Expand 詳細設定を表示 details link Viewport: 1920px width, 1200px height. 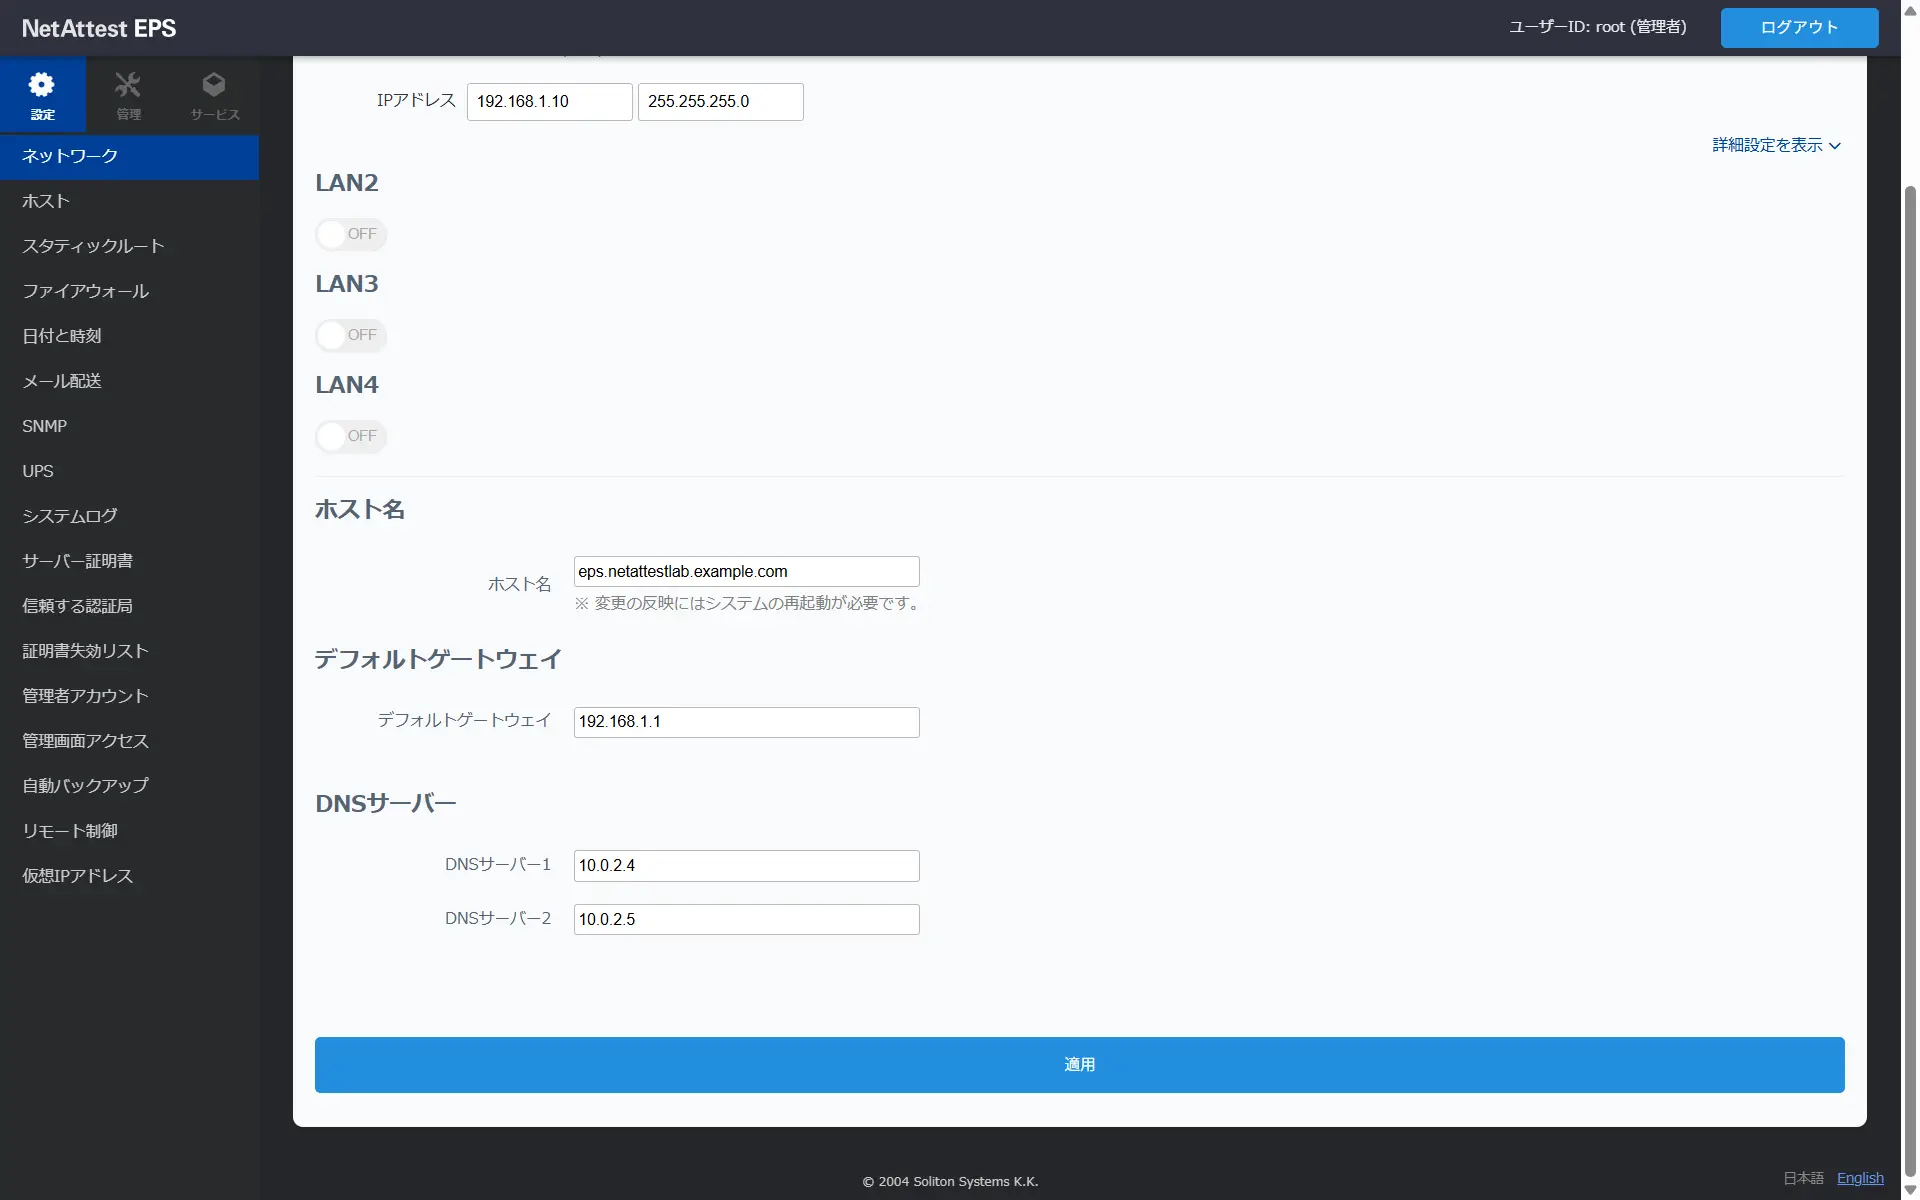point(1776,145)
